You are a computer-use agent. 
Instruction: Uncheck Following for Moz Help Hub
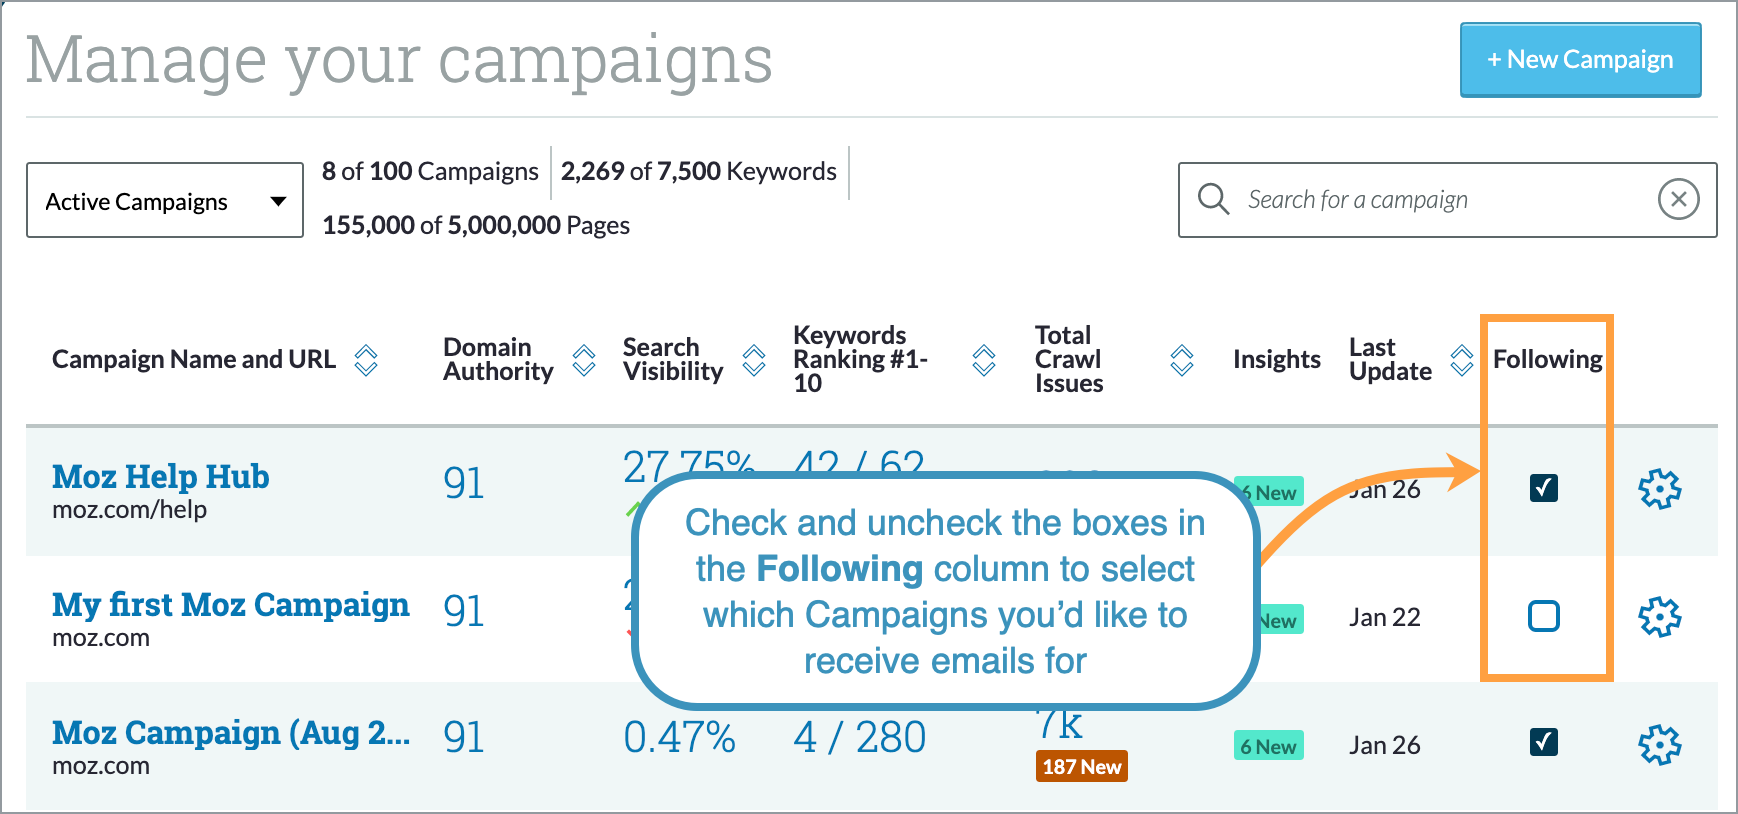click(x=1544, y=488)
